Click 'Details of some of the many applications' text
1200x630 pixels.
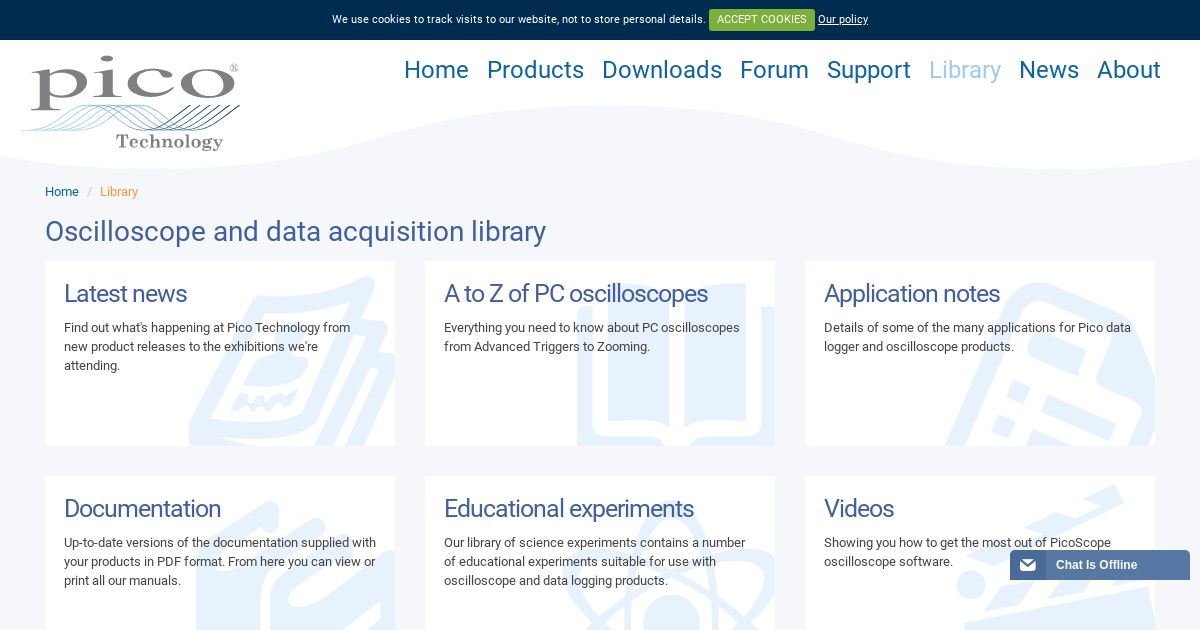[977, 337]
